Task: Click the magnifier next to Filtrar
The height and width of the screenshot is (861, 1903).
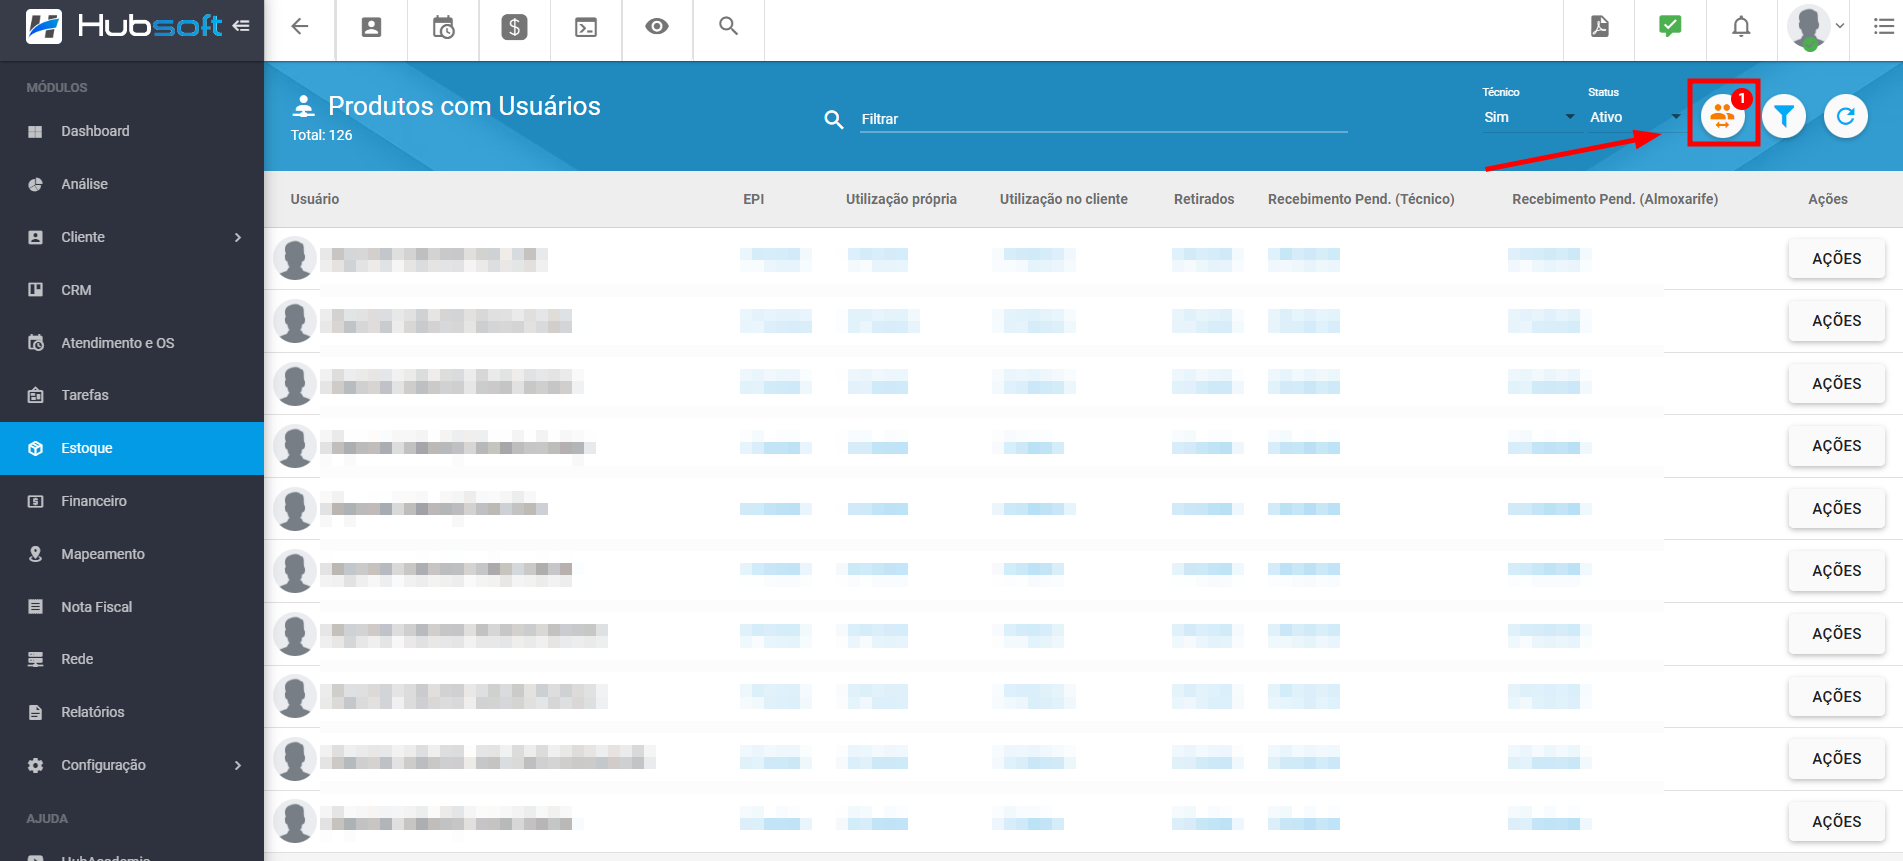Action: (x=833, y=120)
